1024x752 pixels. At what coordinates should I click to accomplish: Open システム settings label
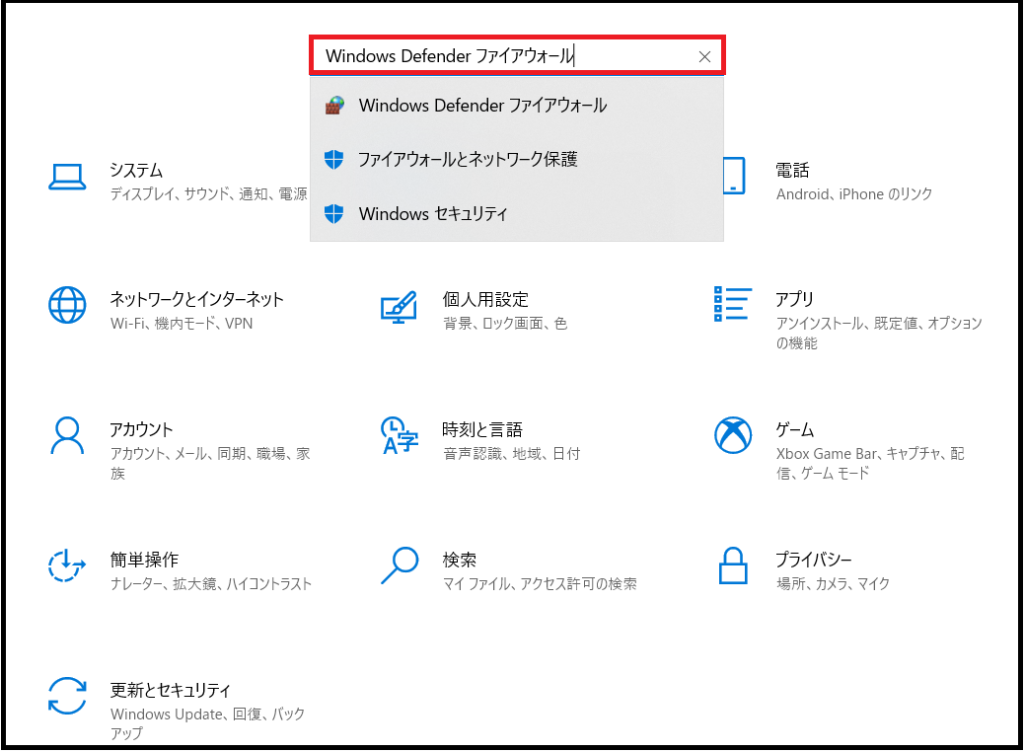point(136,170)
